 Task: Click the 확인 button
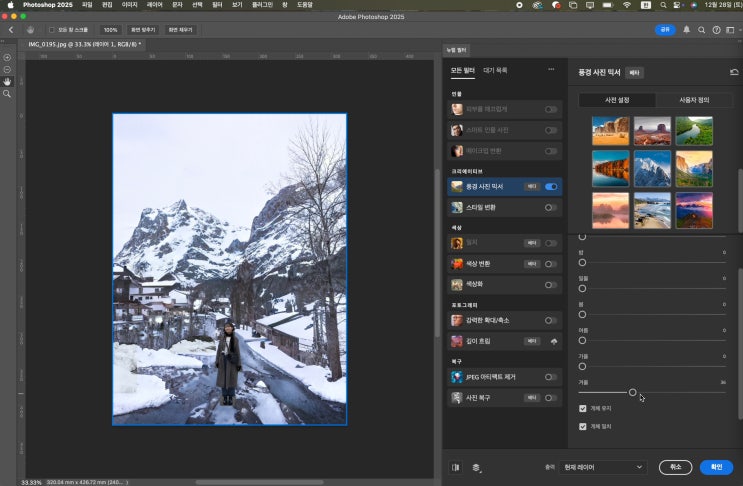click(716, 467)
